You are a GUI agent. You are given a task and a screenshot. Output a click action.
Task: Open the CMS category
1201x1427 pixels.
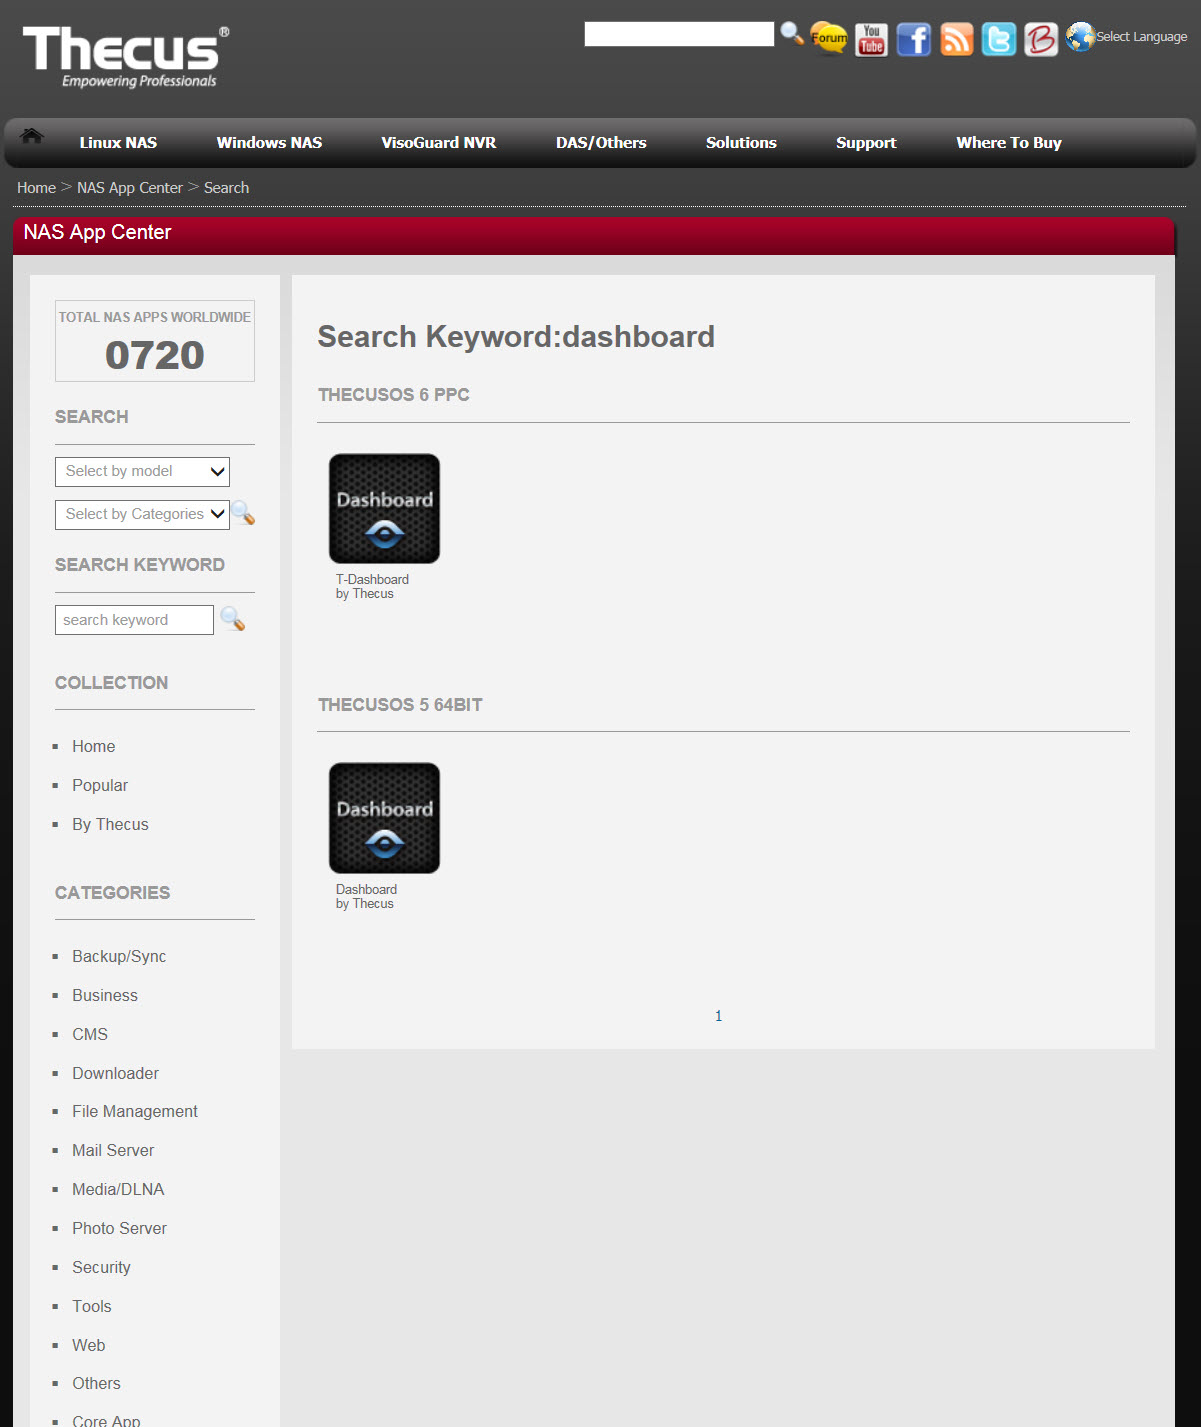click(90, 1034)
